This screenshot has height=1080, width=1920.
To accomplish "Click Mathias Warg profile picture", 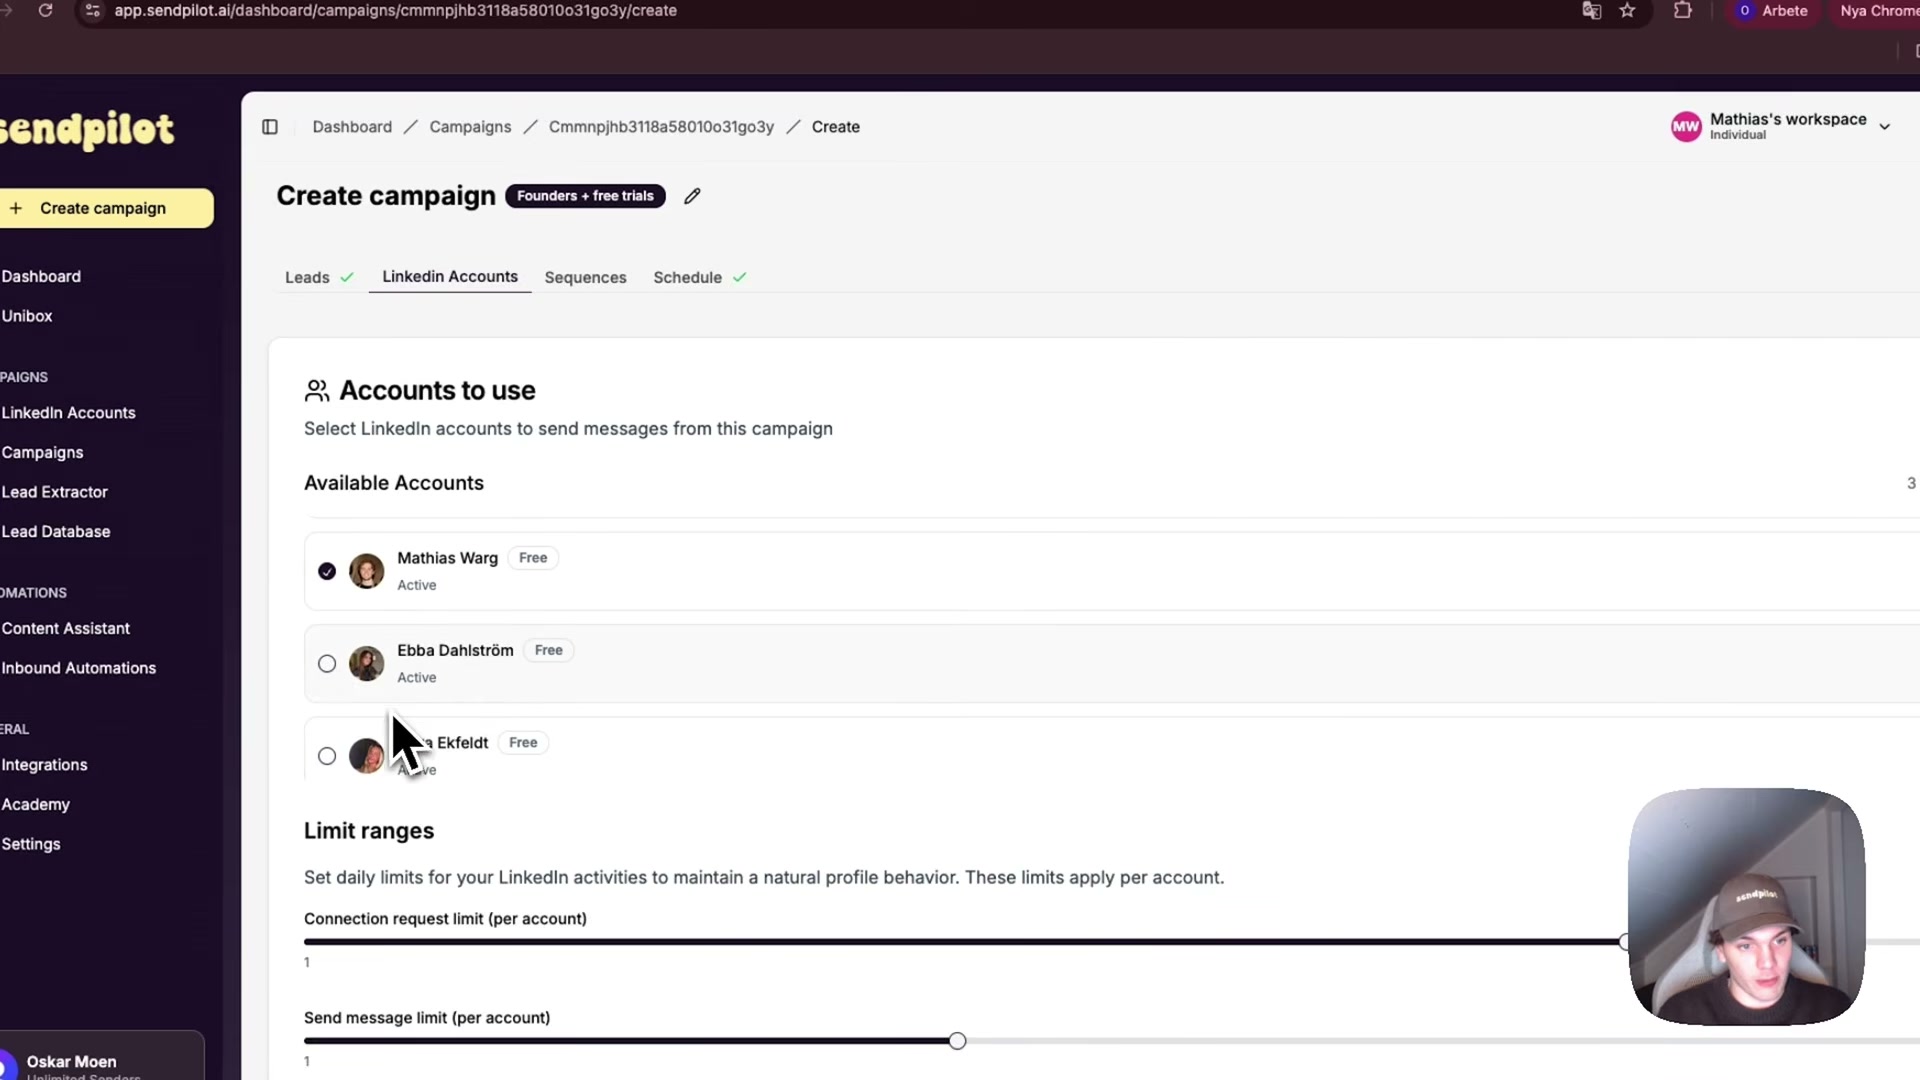I will click(366, 571).
